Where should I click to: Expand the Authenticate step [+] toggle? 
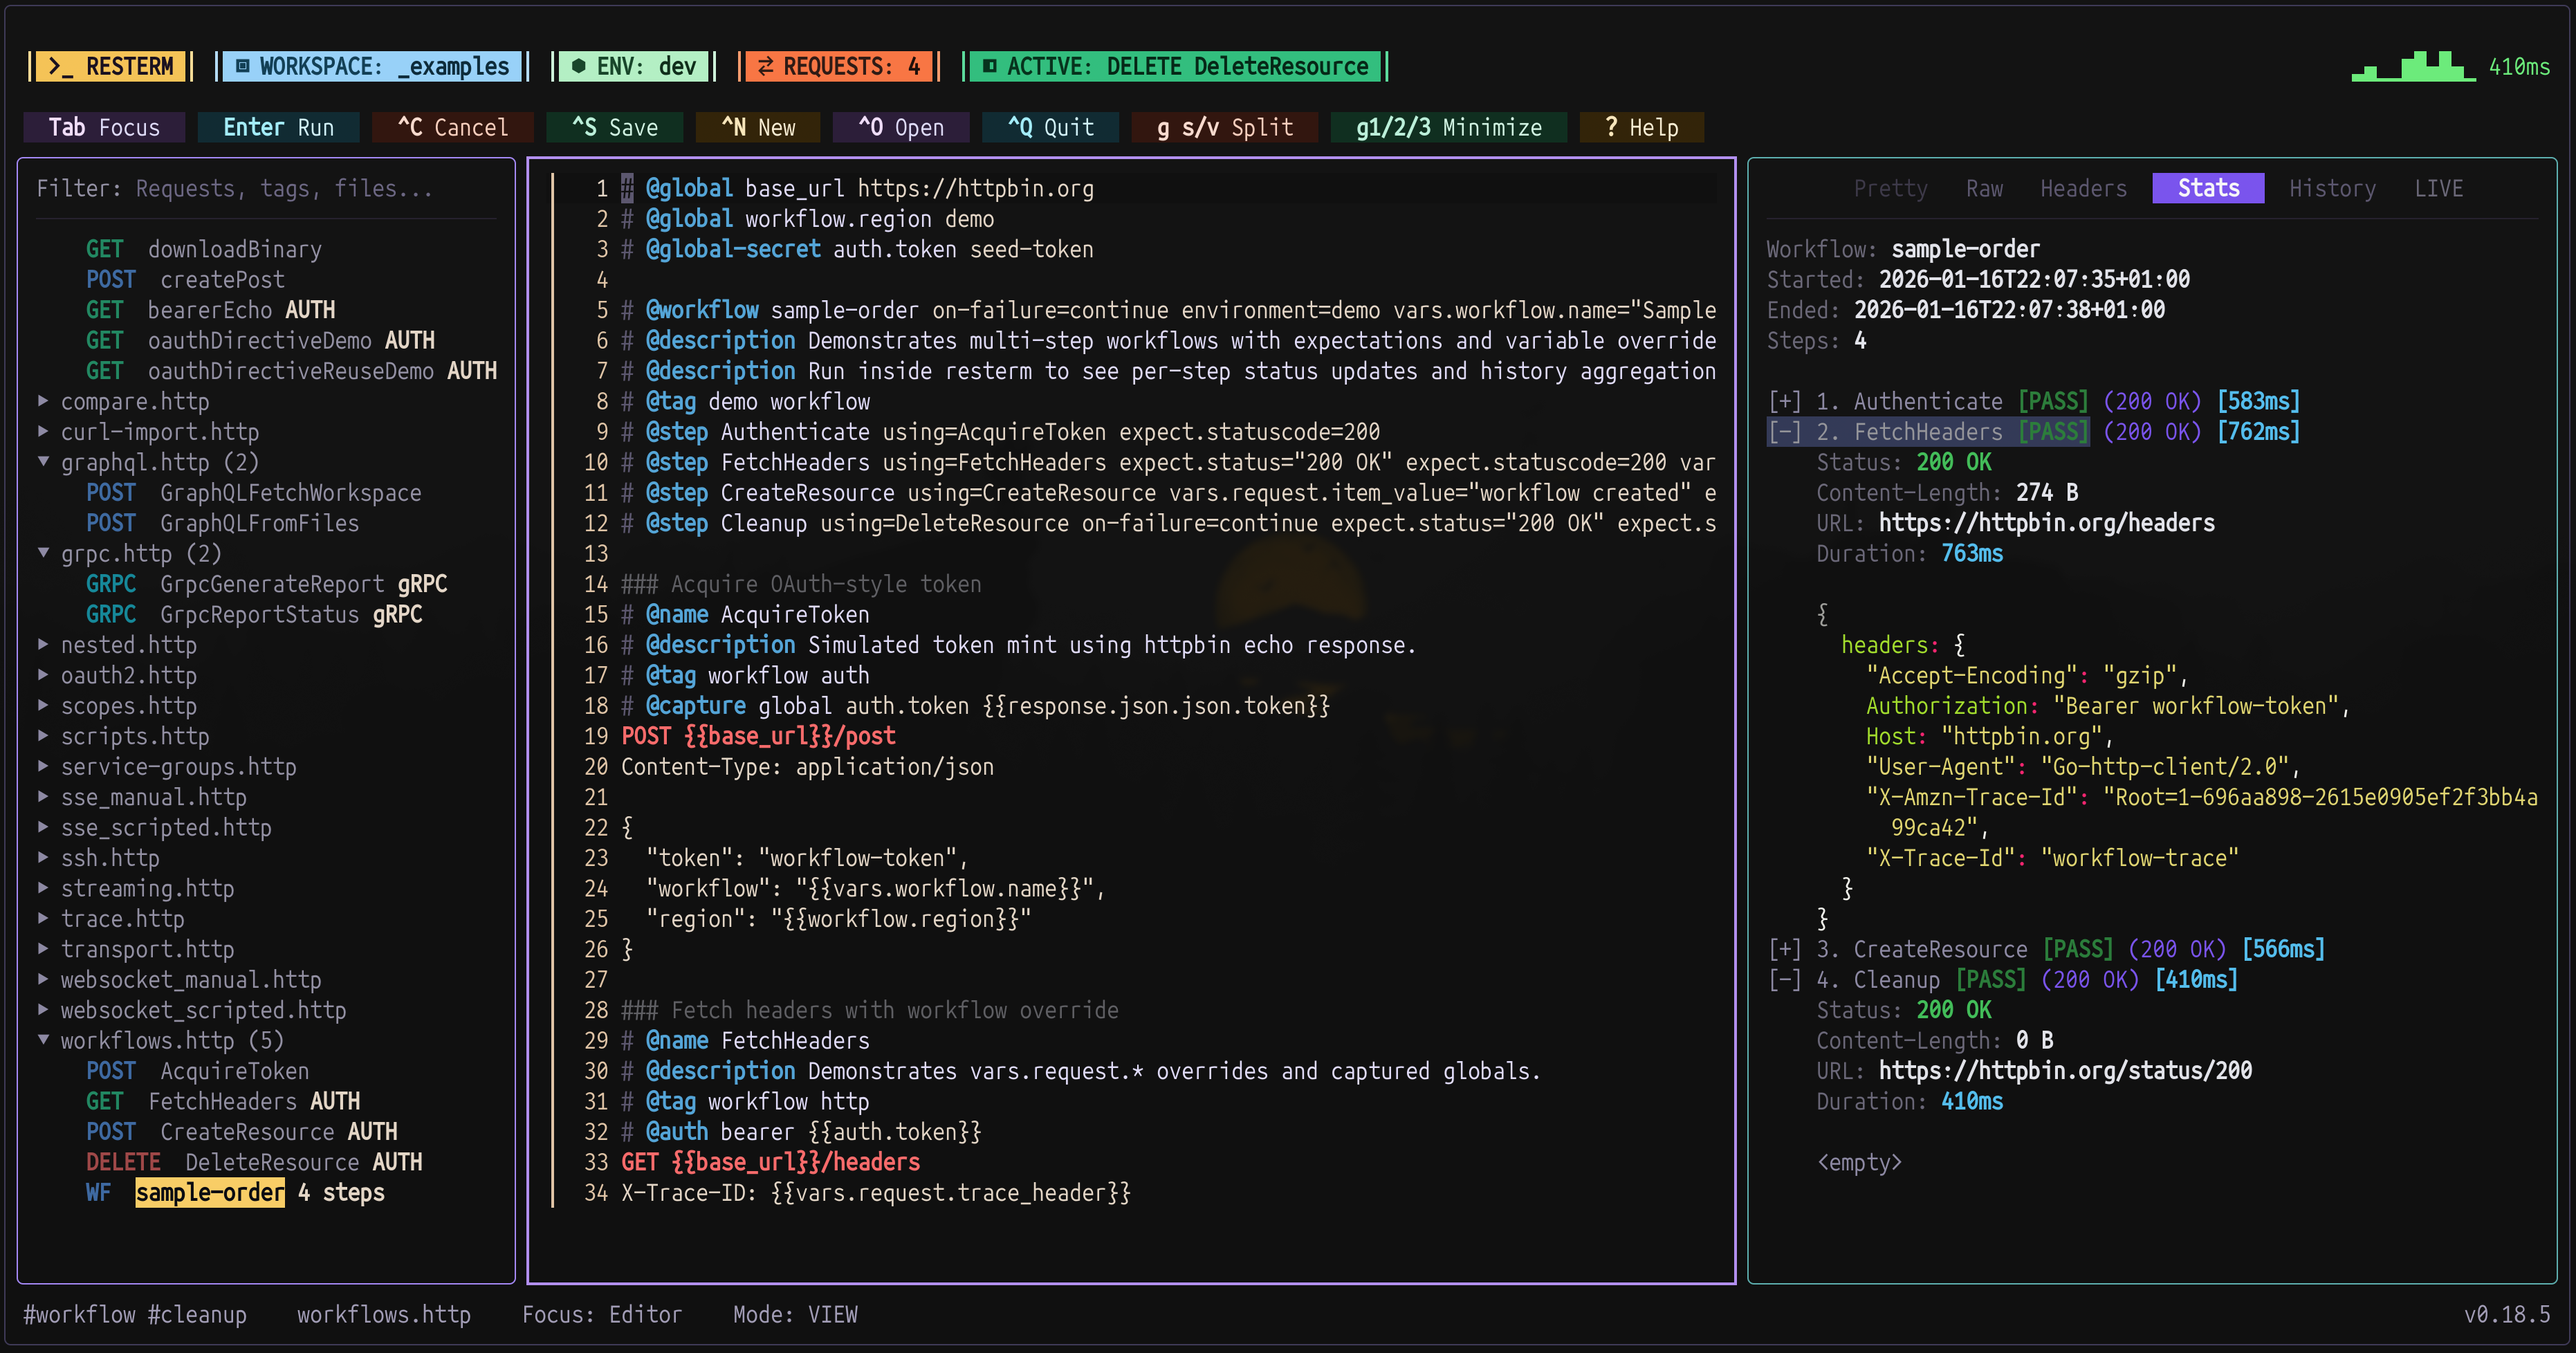pyautogui.click(x=1785, y=401)
